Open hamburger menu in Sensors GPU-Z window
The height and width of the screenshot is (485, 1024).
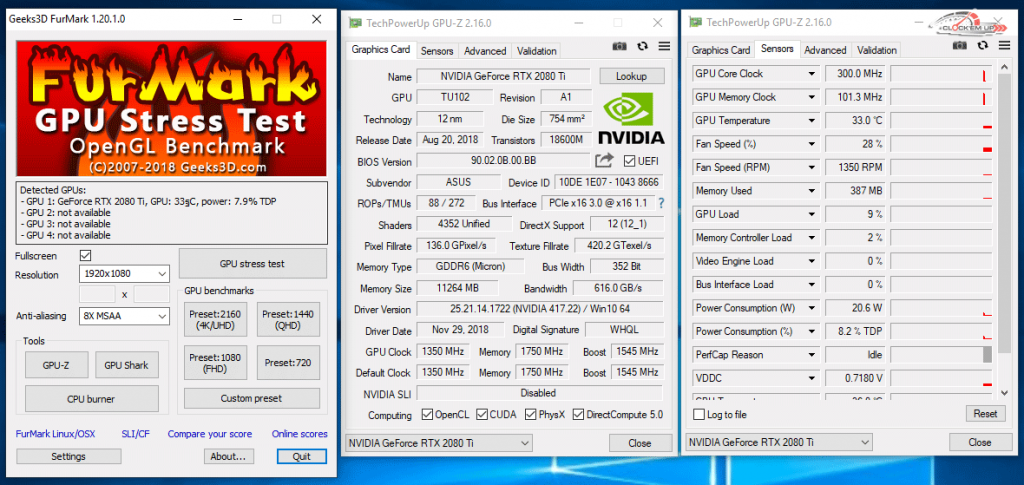[1004, 45]
